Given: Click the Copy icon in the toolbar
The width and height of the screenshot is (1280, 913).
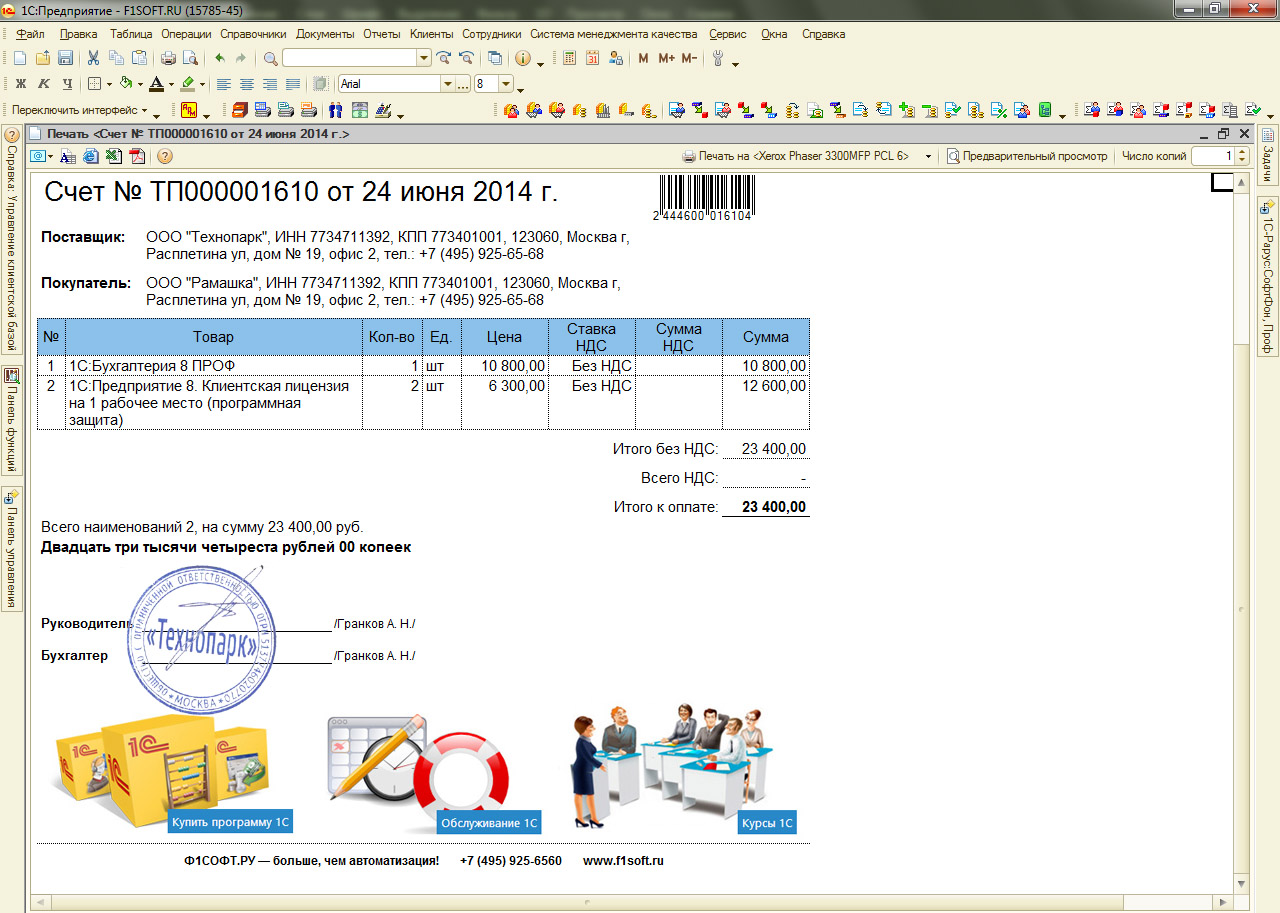Looking at the screenshot, I should coord(117,58).
